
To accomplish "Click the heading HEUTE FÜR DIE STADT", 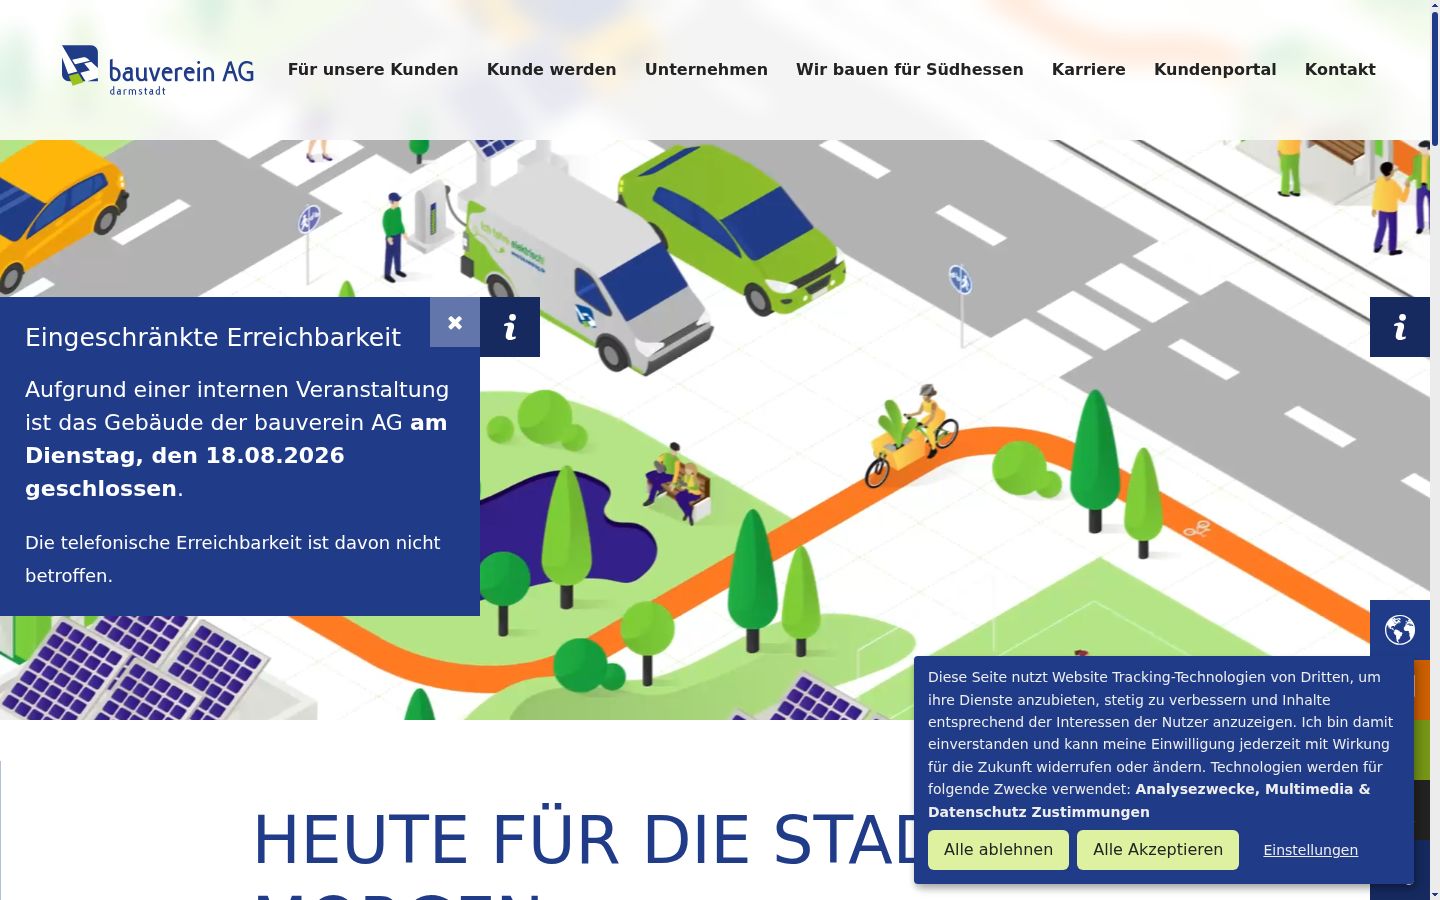I will click(x=585, y=839).
